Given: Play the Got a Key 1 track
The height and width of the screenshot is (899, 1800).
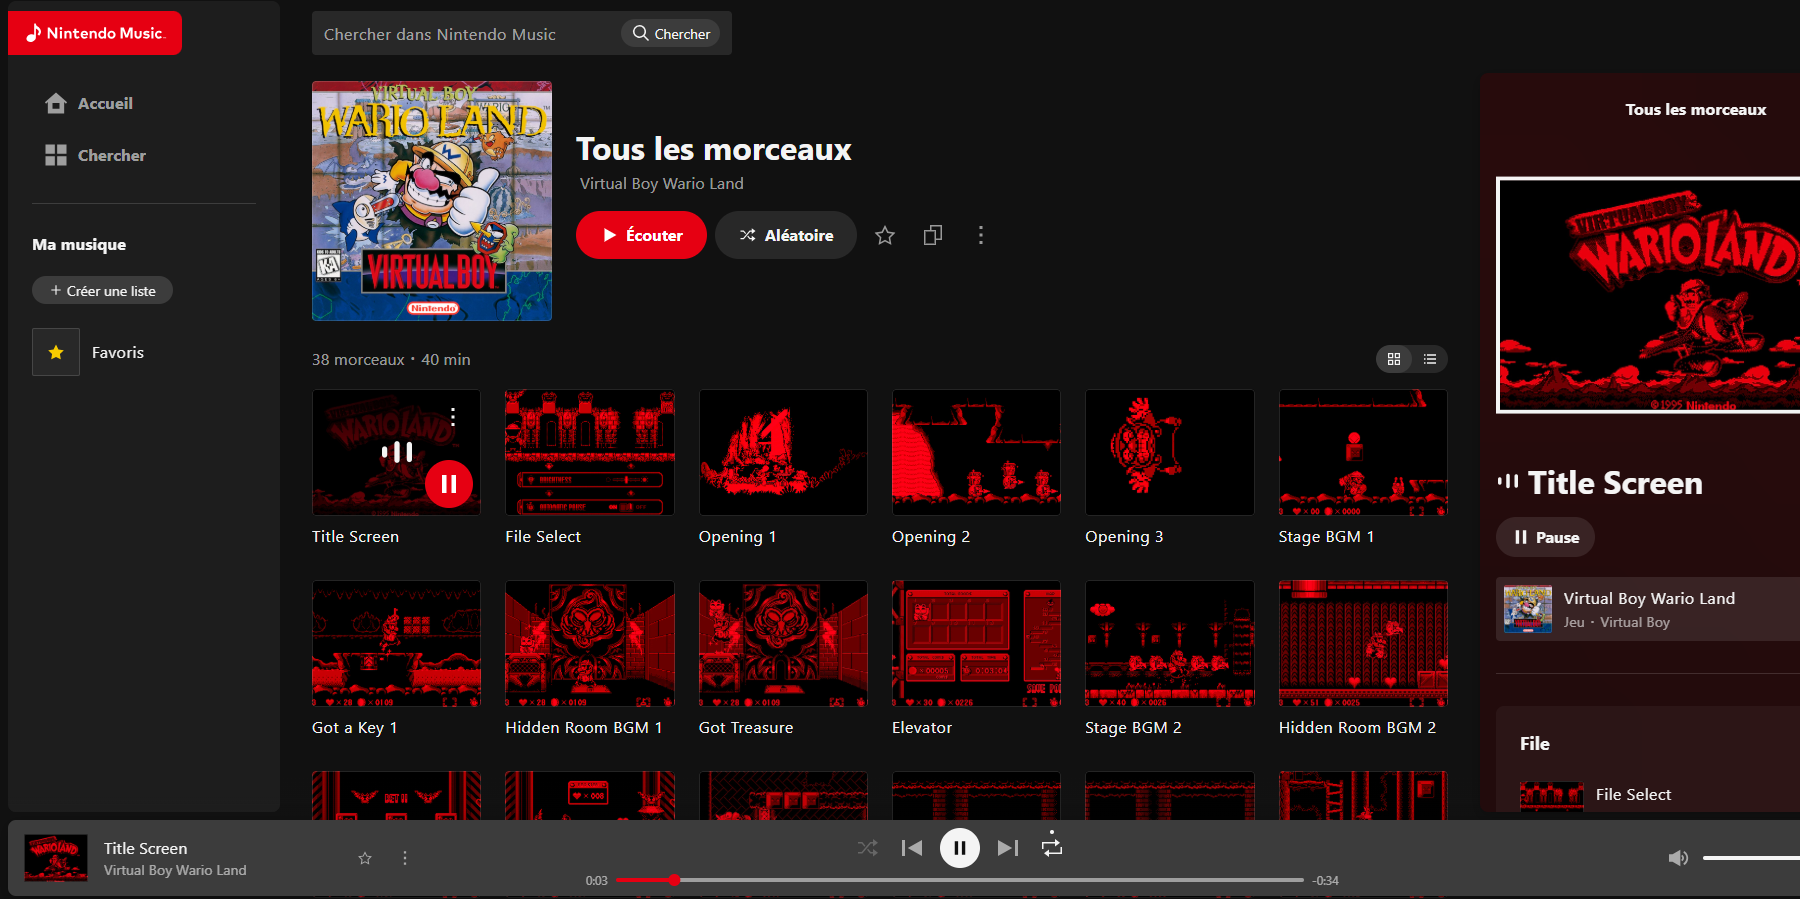Looking at the screenshot, I should tap(396, 643).
